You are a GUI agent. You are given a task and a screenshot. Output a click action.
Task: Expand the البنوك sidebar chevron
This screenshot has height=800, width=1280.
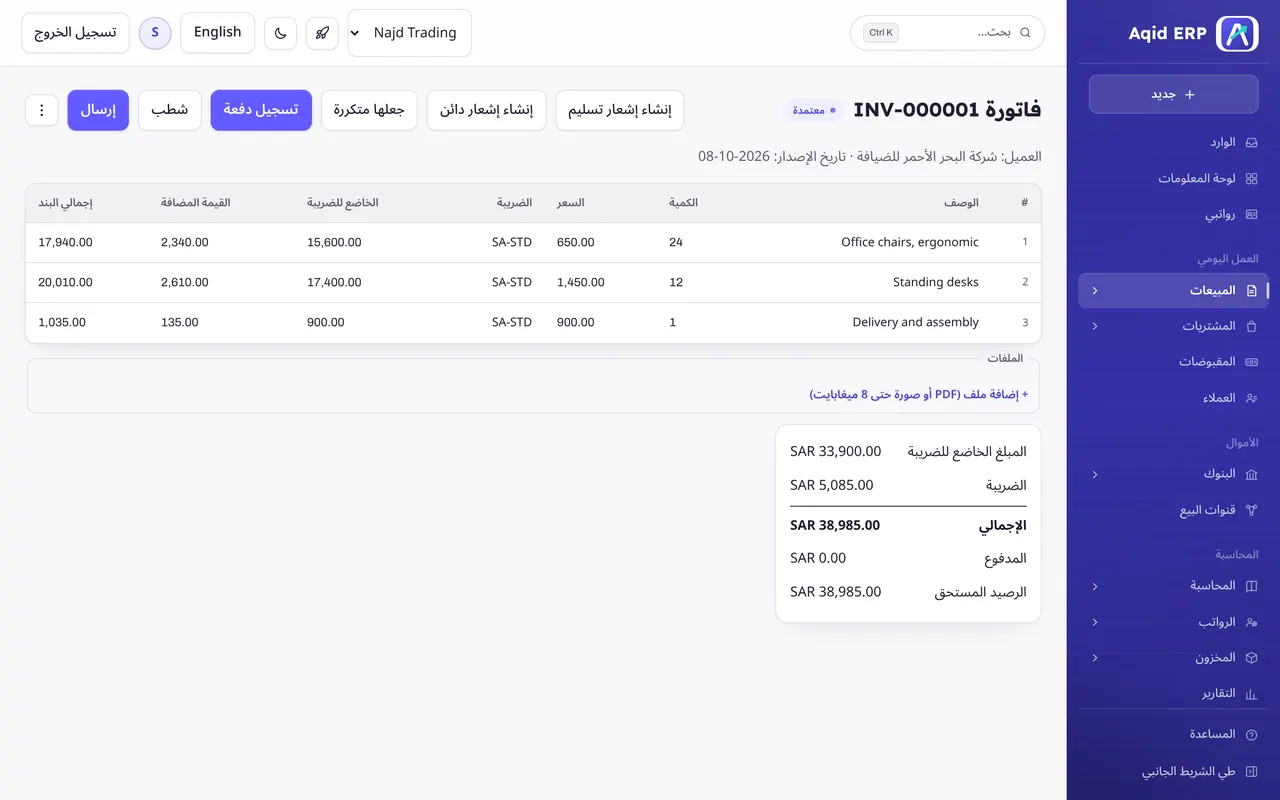[x=1095, y=474]
